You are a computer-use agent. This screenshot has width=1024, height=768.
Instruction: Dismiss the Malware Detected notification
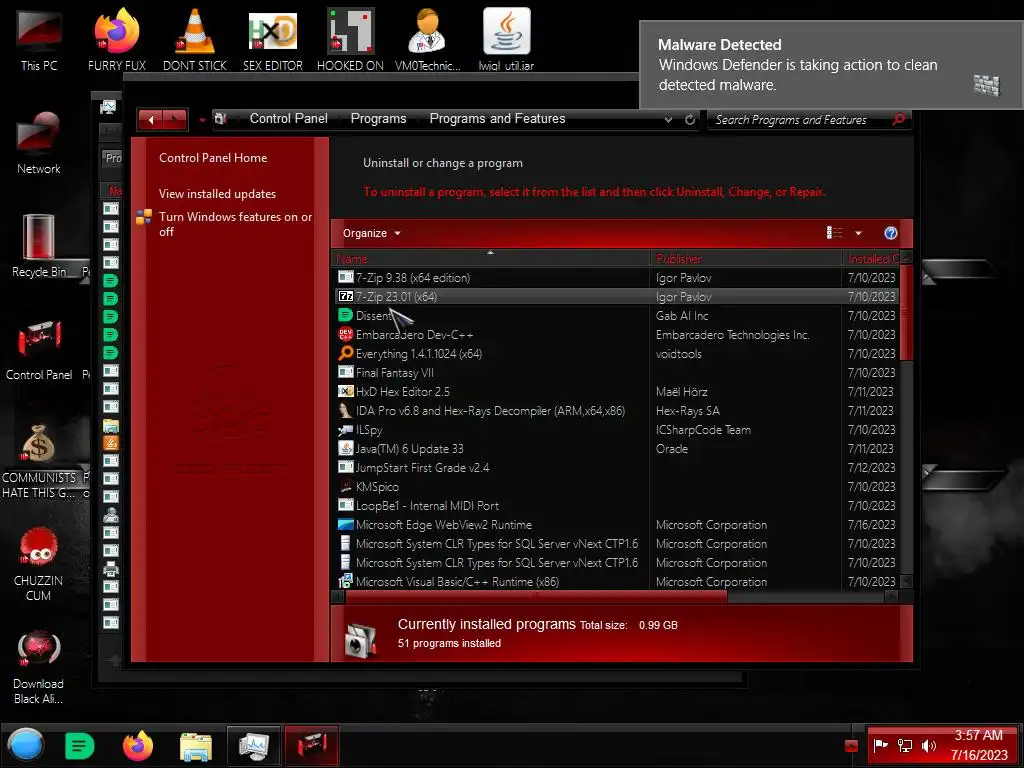831,65
